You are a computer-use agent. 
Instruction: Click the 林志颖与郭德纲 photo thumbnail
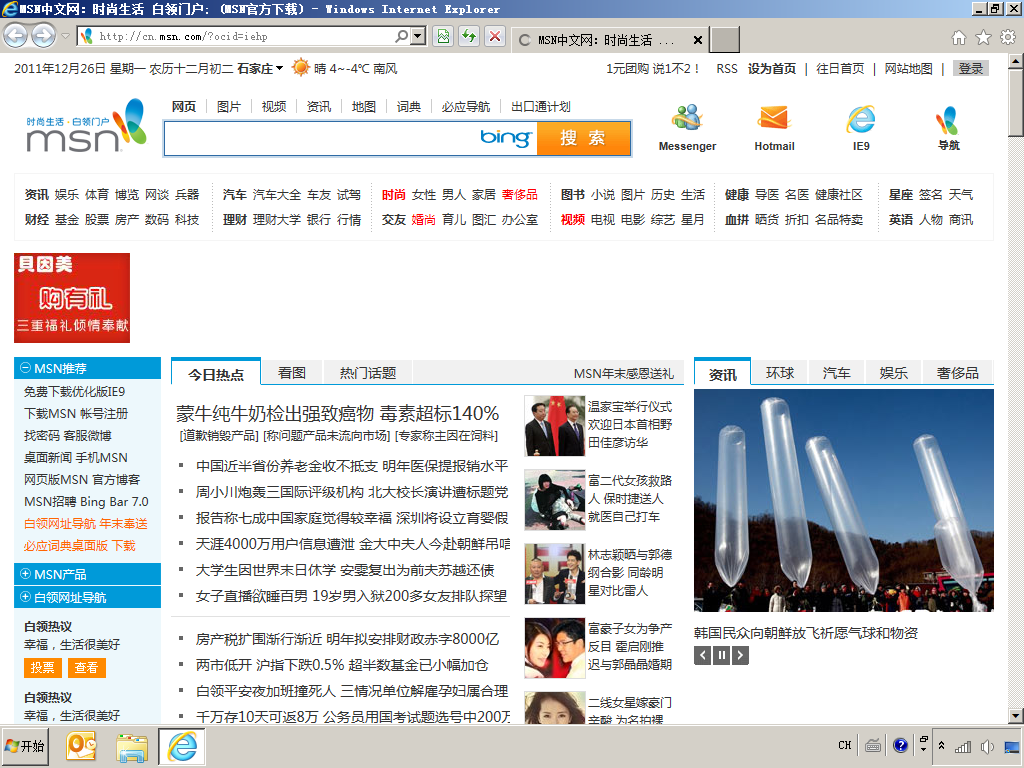[554, 573]
